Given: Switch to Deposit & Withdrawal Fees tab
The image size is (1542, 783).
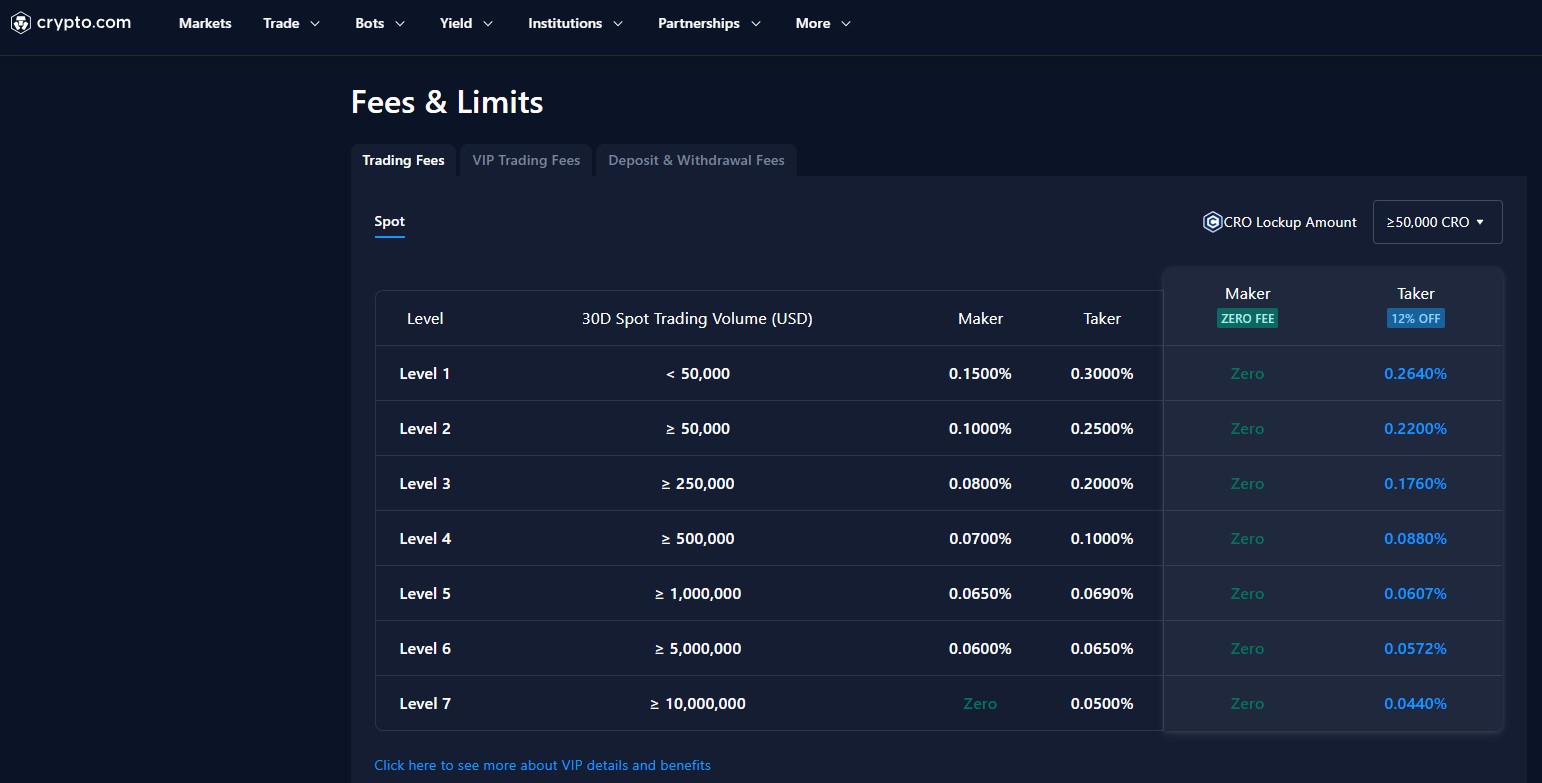Looking at the screenshot, I should 696,160.
